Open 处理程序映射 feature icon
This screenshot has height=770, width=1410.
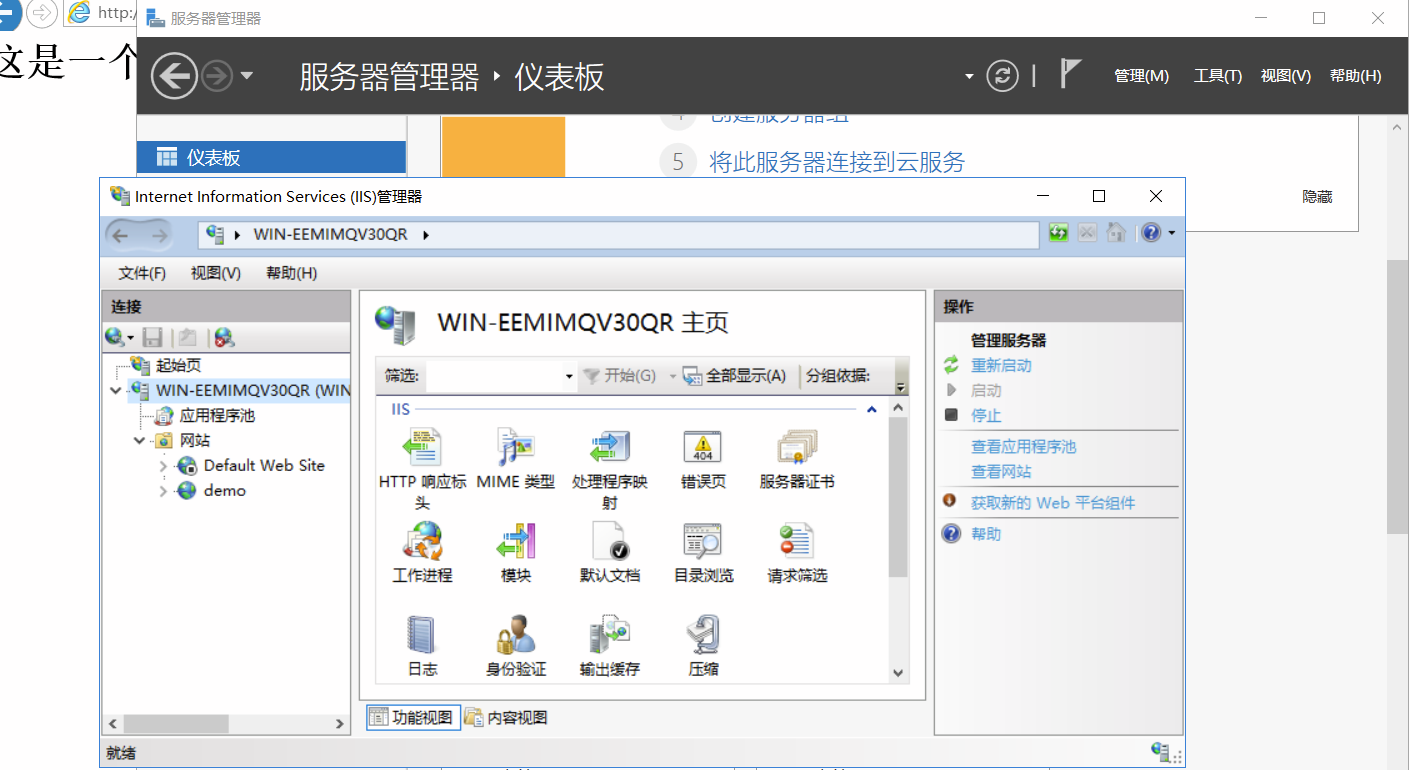click(x=609, y=447)
